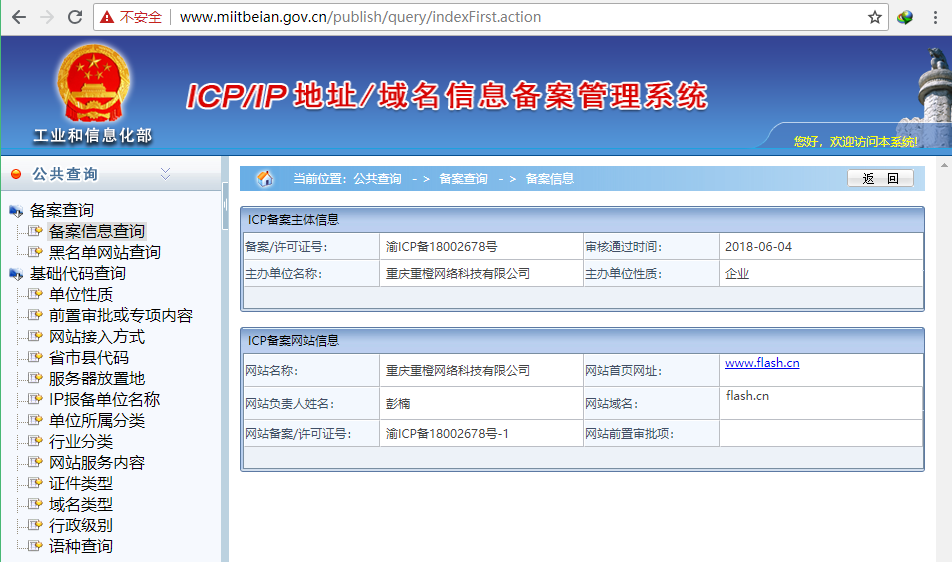Image resolution: width=952 pixels, height=562 pixels.
Task: Open 网站接入方式 in the sidebar
Action: (x=97, y=337)
